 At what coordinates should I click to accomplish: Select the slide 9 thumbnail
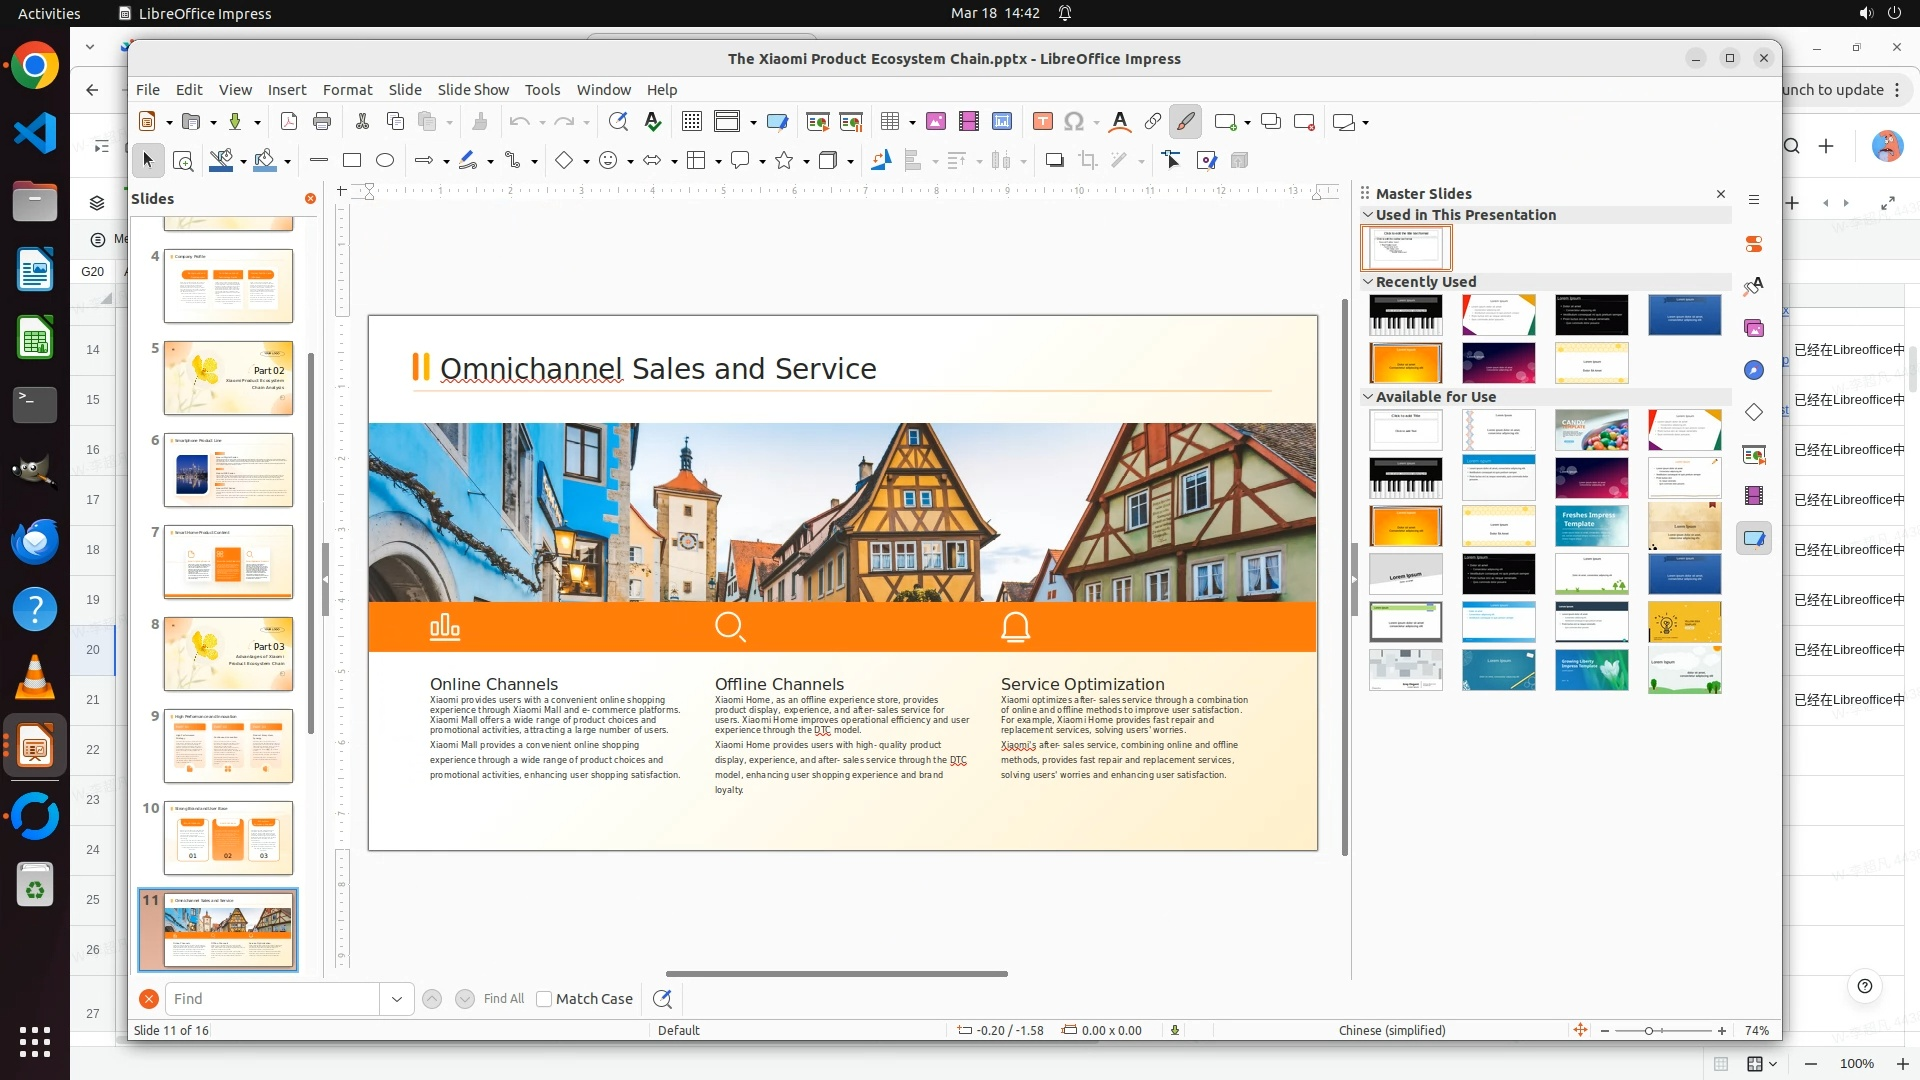coord(228,746)
